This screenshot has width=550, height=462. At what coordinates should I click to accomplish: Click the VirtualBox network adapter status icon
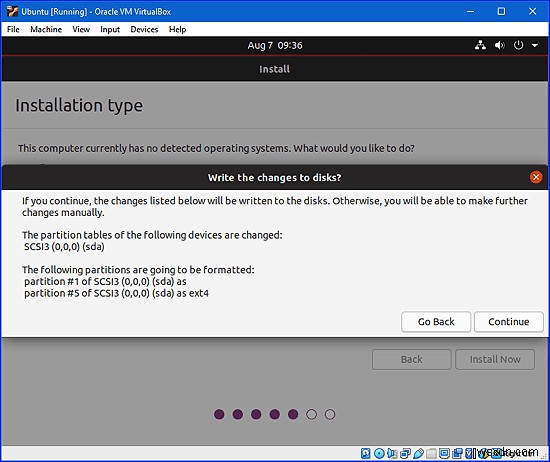point(405,453)
